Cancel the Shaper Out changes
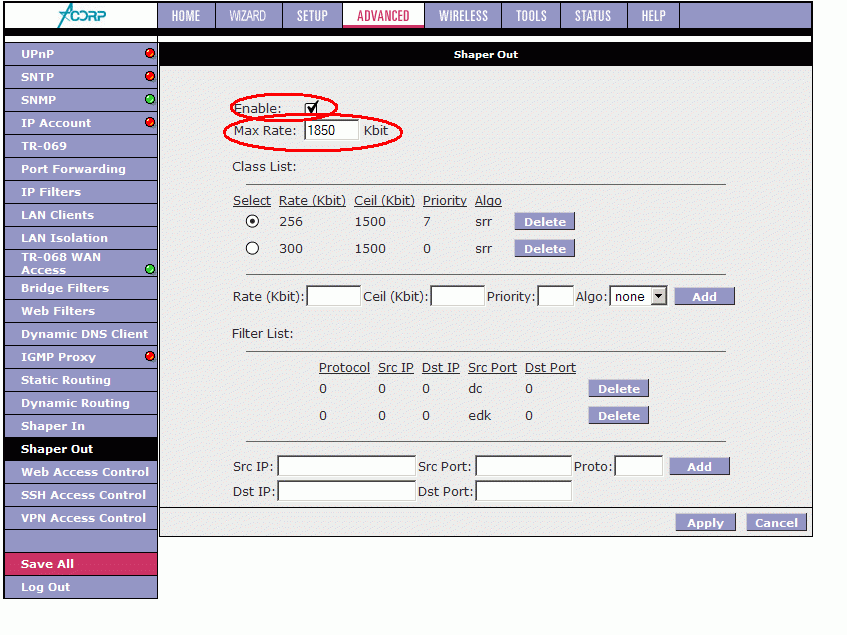847x635 pixels. pyautogui.click(x=776, y=523)
